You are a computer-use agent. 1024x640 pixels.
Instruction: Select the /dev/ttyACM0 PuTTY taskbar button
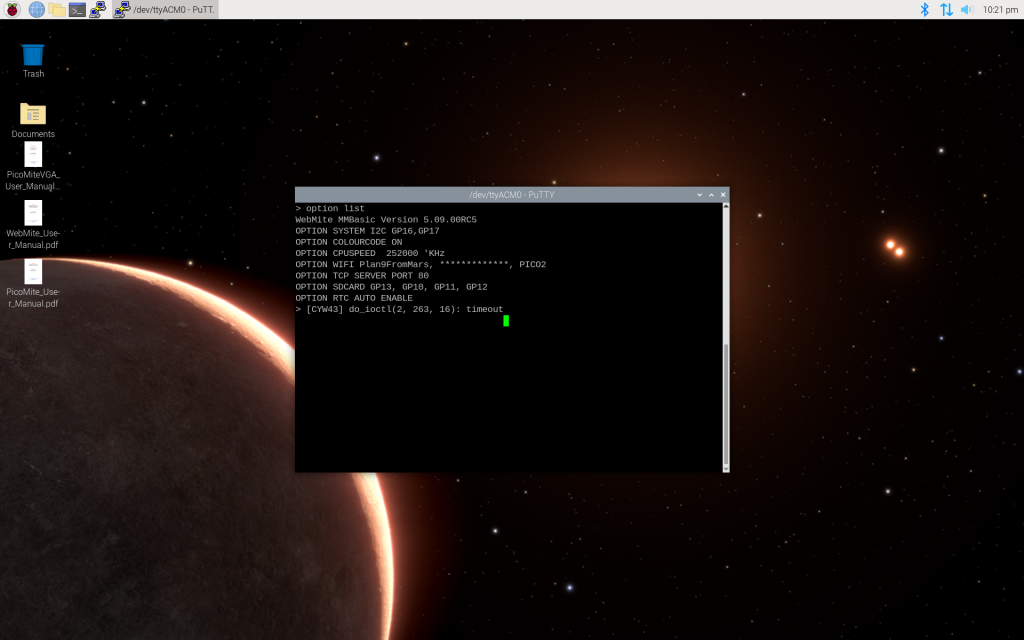[x=165, y=9]
